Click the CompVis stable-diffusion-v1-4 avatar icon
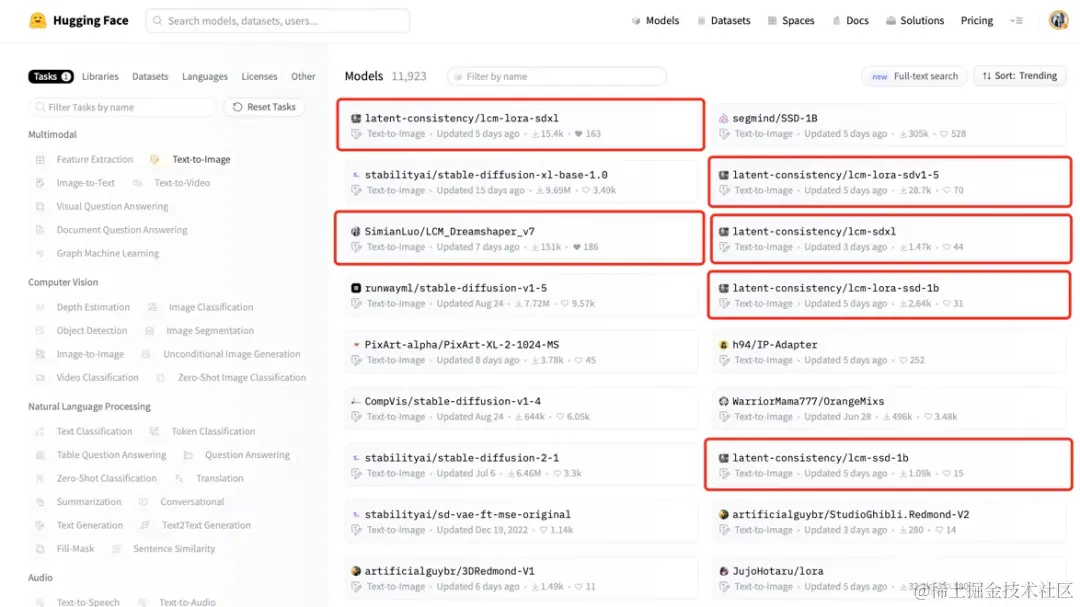1080x607 pixels. [x=356, y=401]
